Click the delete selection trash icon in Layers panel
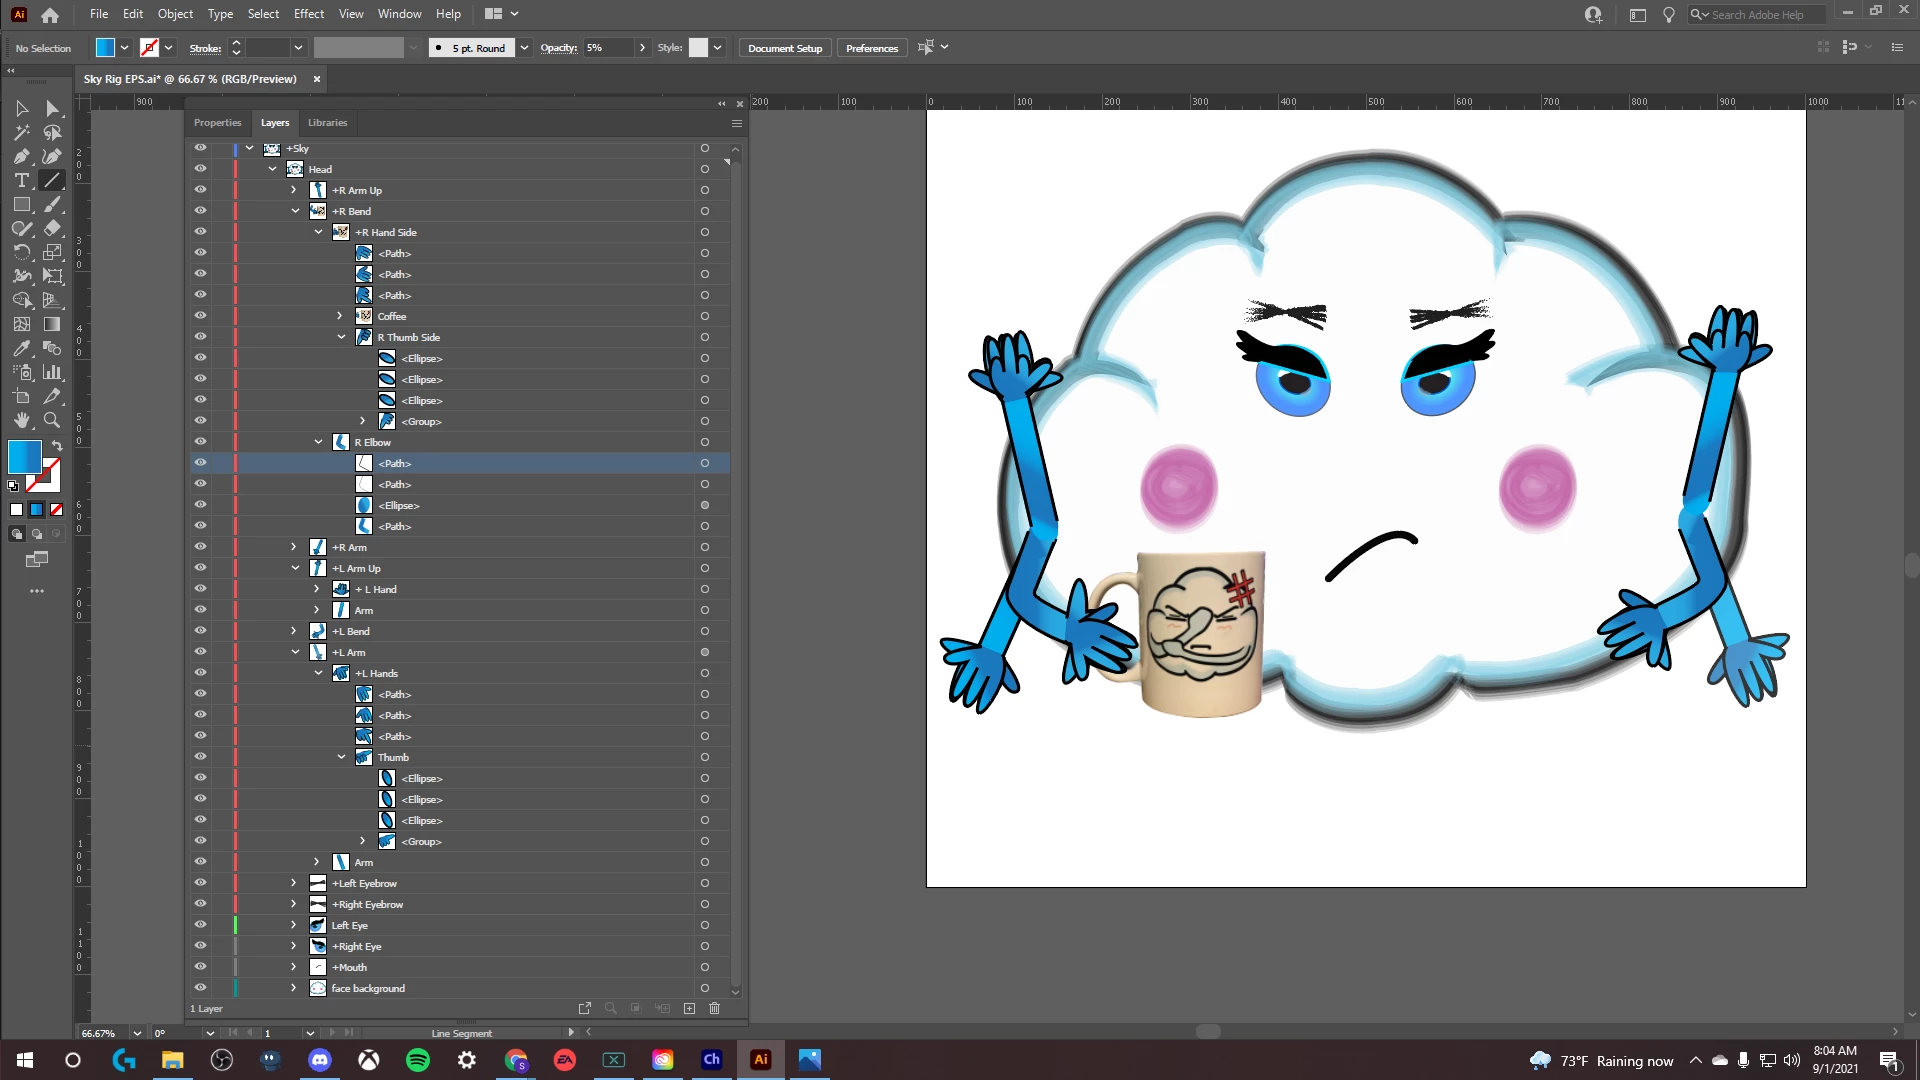Image resolution: width=1920 pixels, height=1080 pixels. [714, 1008]
